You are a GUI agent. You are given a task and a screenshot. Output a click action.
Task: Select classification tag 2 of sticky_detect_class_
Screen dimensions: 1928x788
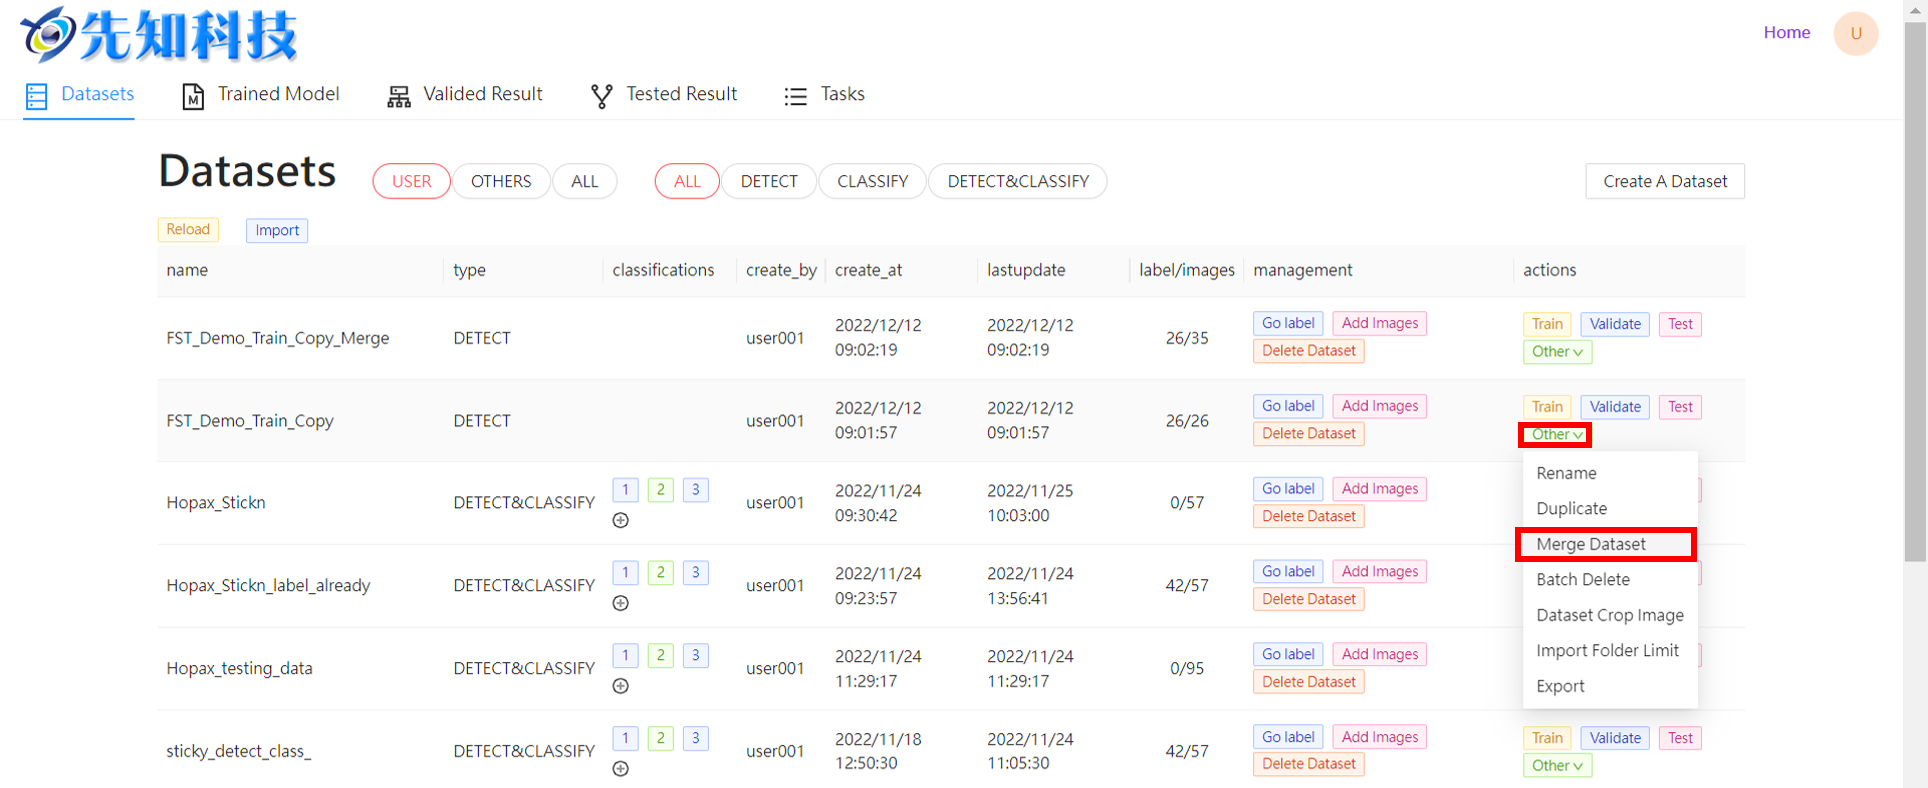point(660,739)
